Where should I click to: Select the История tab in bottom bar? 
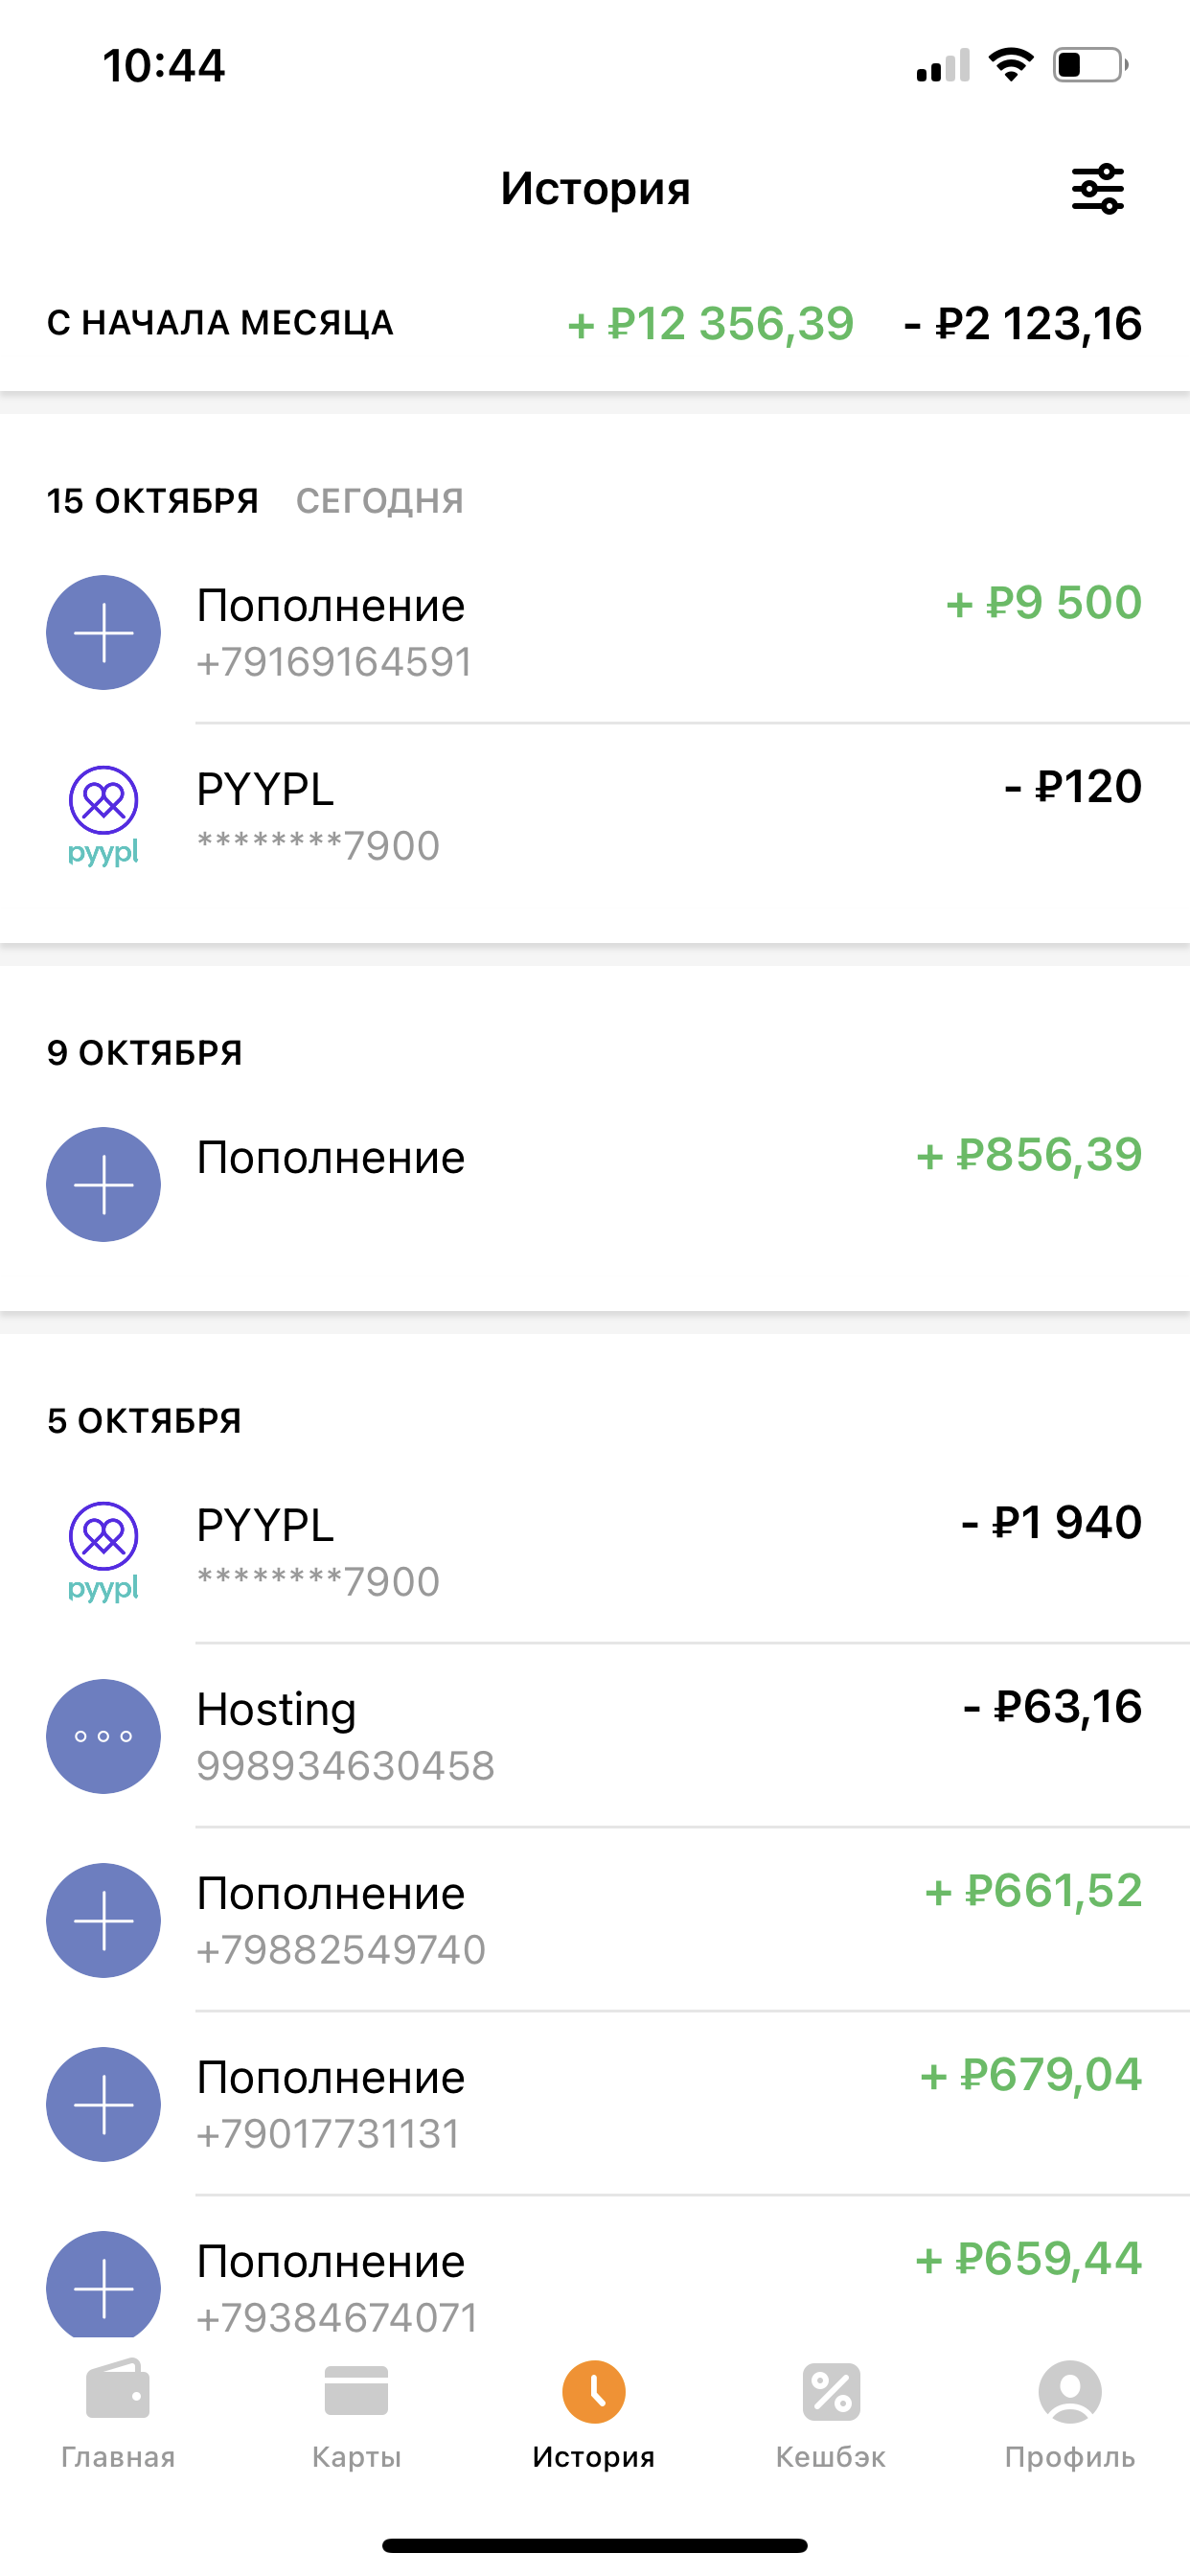[594, 2414]
